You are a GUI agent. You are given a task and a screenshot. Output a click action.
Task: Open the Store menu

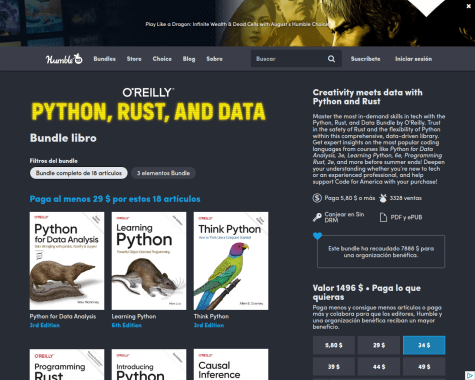coord(134,59)
